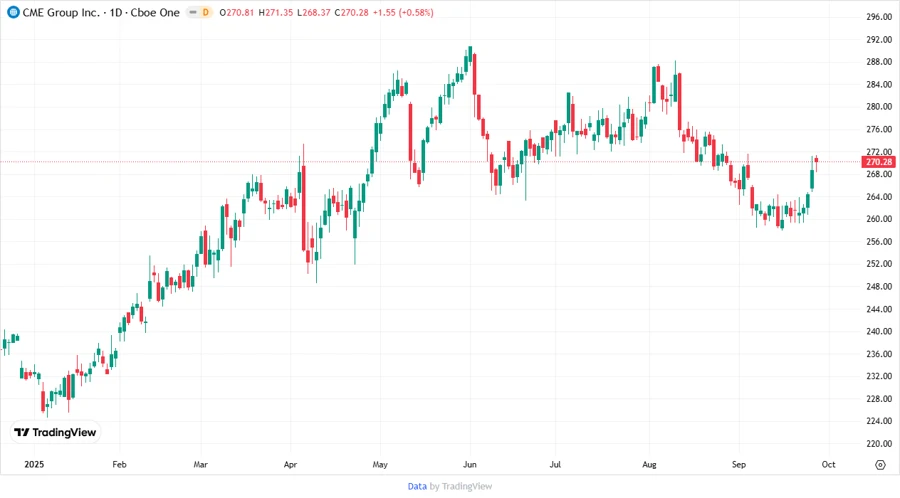Screen dimensions: 900x498
Task: Click the close value C270.28
Action: (x=351, y=12)
